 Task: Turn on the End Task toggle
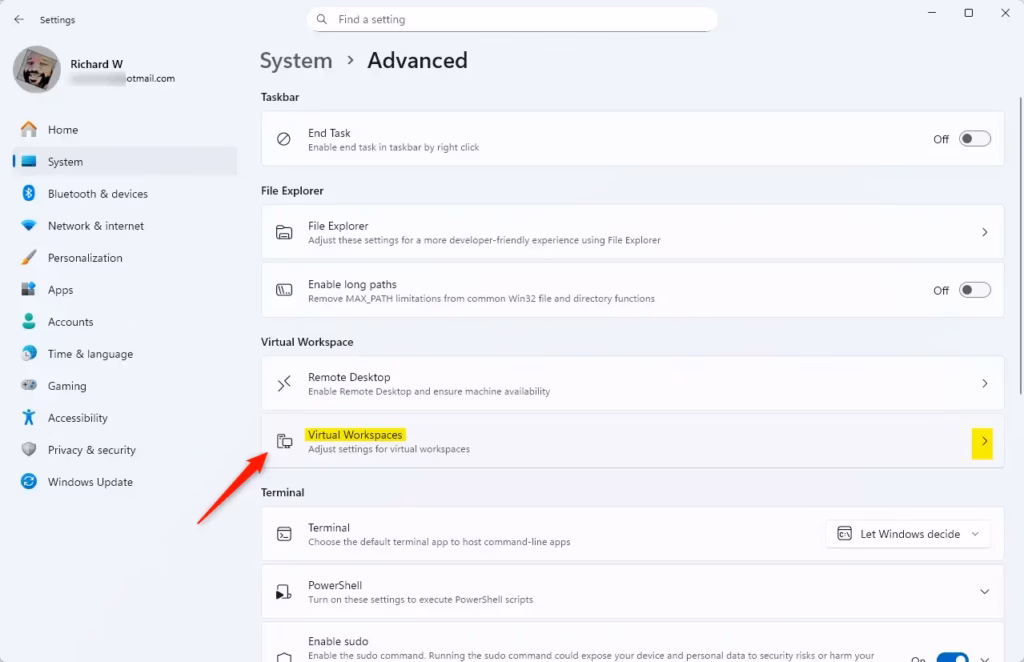[974, 139]
